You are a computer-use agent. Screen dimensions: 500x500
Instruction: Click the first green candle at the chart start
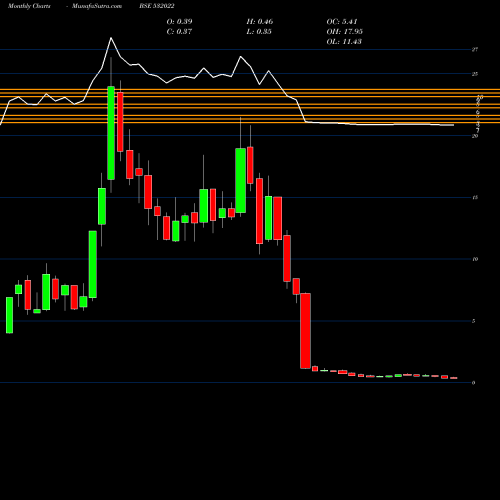click(x=10, y=315)
